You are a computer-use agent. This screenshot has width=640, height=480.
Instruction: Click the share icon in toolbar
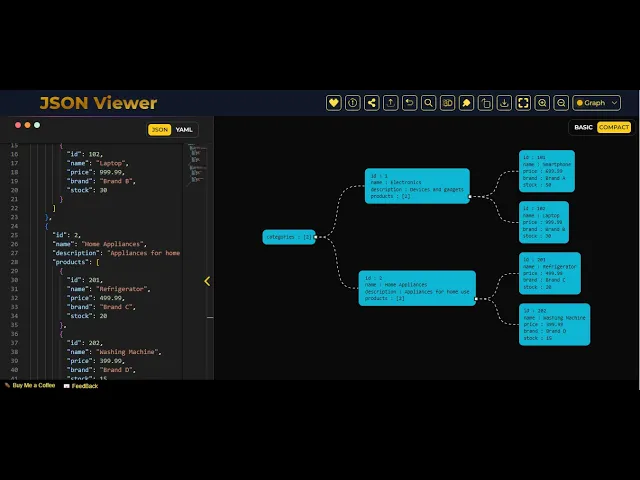pyautogui.click(x=372, y=103)
